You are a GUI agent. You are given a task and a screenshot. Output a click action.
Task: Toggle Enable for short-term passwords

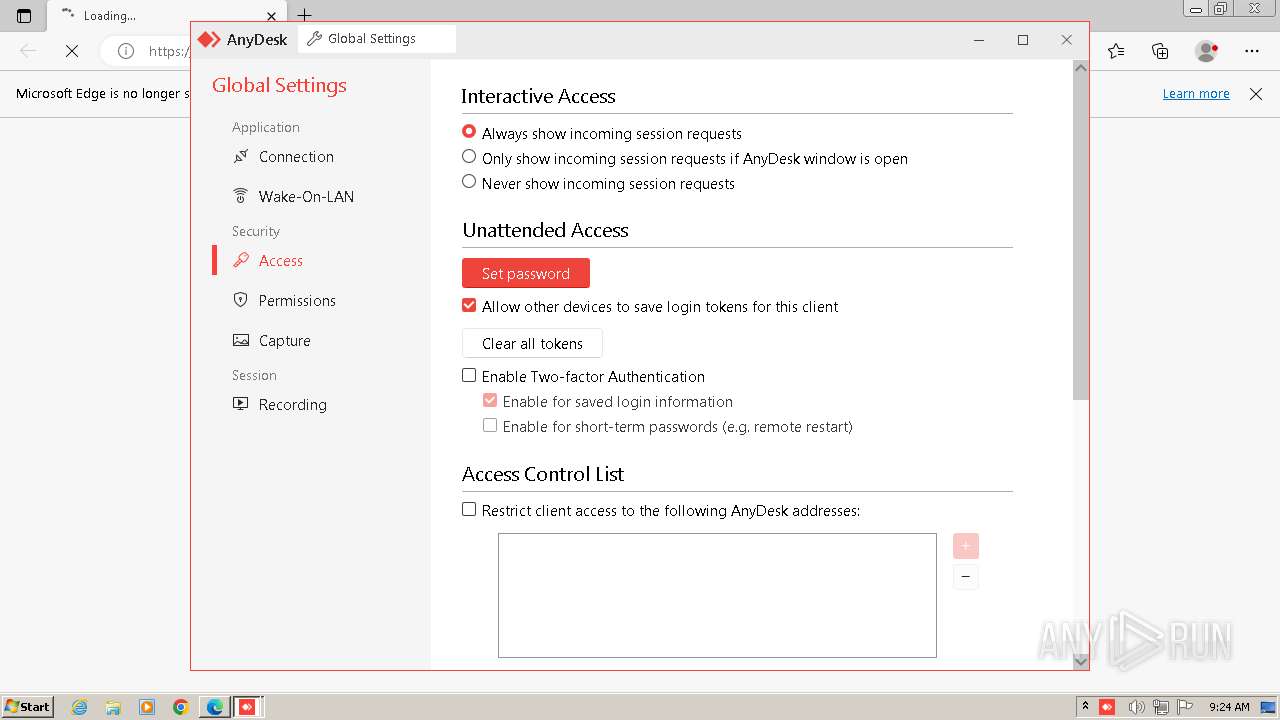pyautogui.click(x=490, y=426)
